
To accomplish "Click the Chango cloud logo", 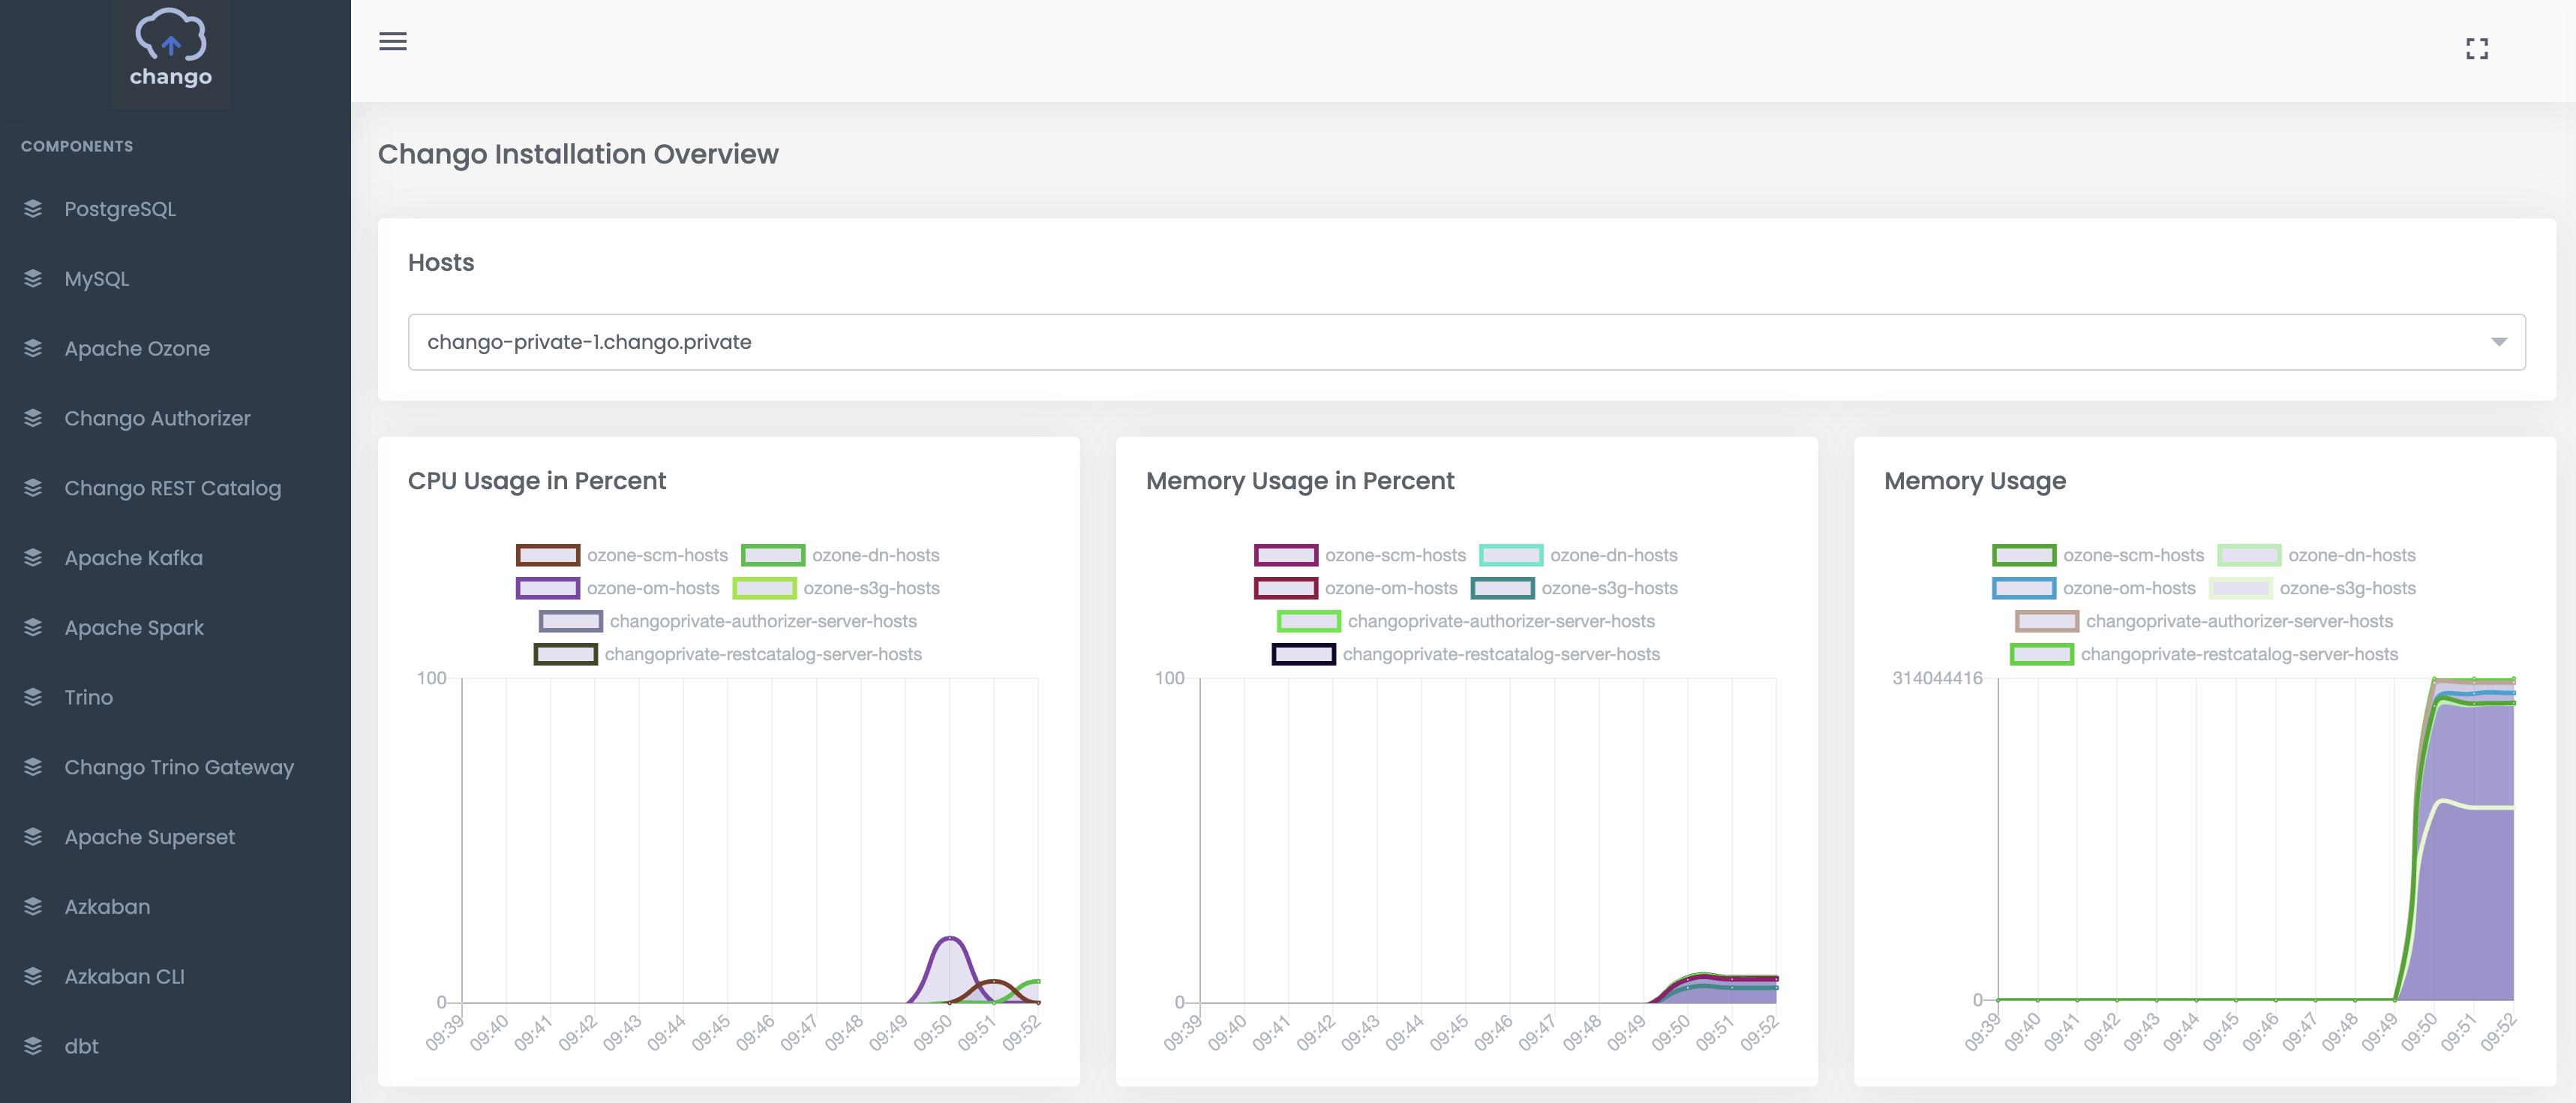I will coord(171,48).
